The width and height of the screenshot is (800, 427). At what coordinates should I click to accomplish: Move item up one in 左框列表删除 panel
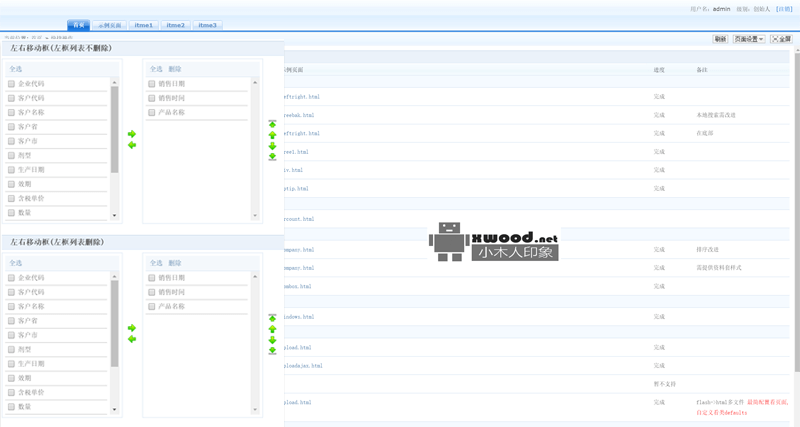point(272,329)
